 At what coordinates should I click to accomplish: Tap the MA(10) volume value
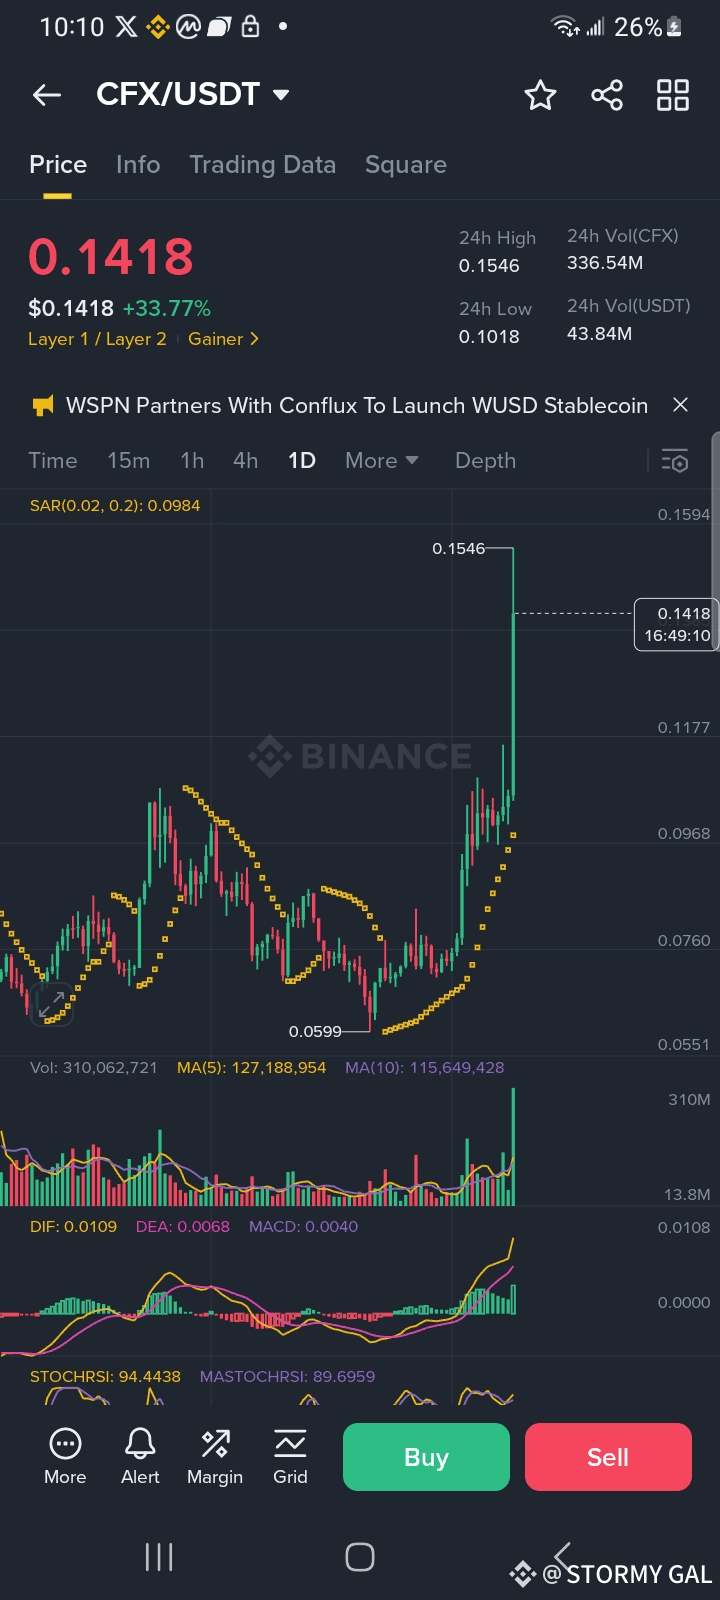[x=424, y=1067]
